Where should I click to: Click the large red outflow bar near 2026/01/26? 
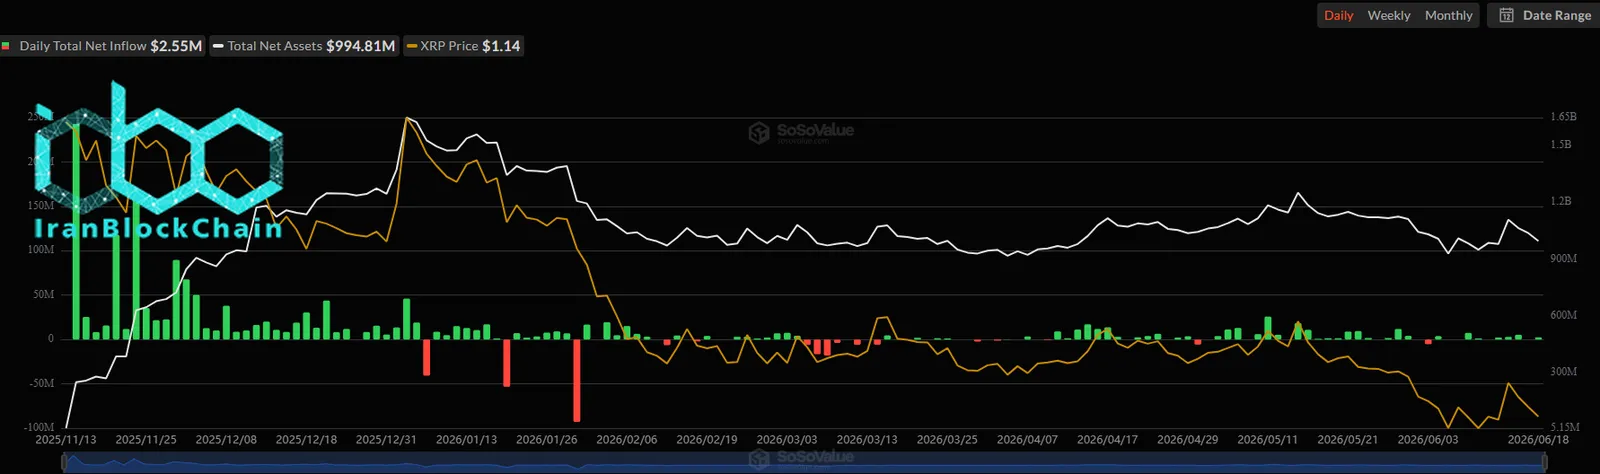tap(576, 381)
